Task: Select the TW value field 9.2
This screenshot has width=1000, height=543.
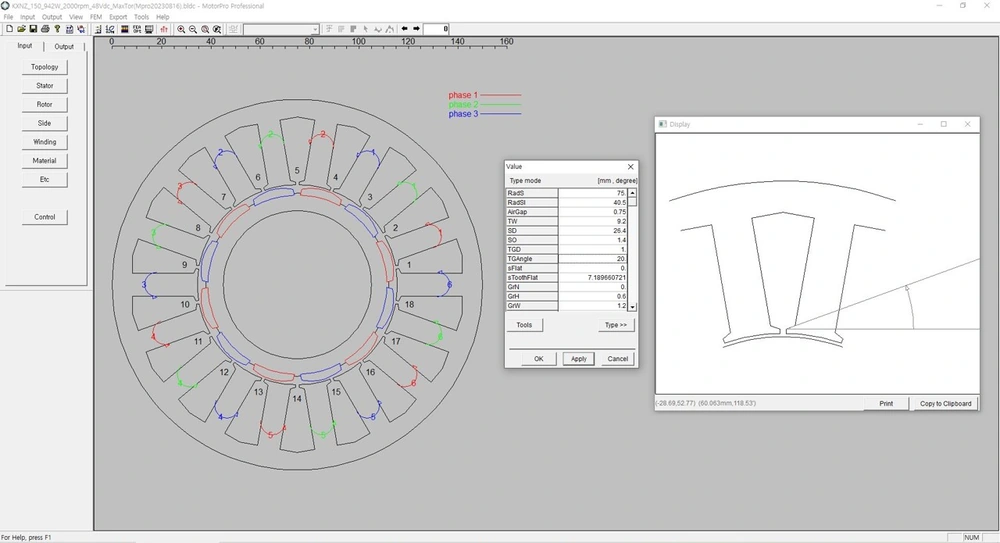Action: click(x=592, y=221)
